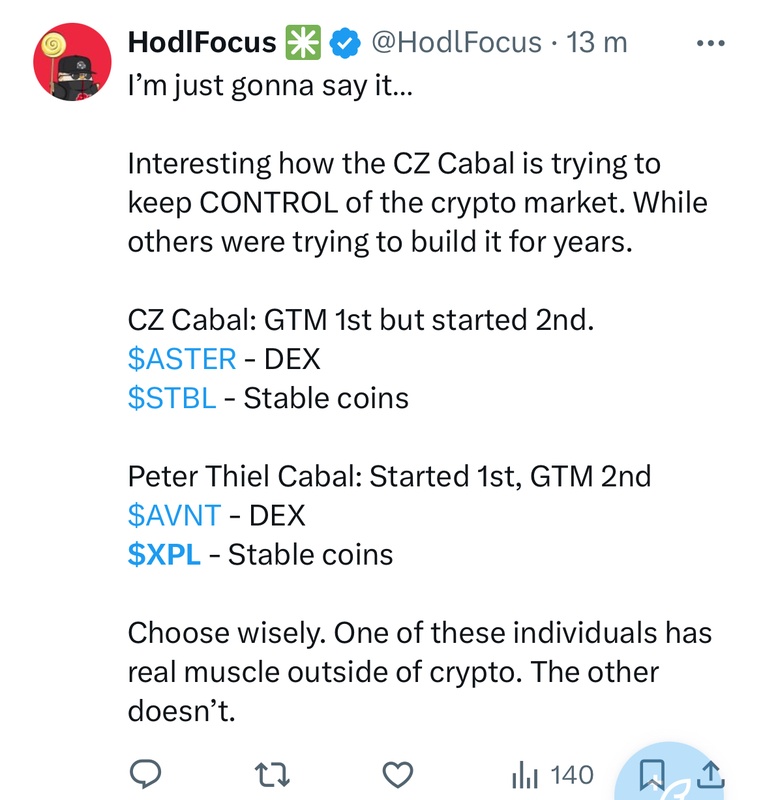Like the post with the heart icon
Screen dimensions: 763x800
tap(399, 775)
